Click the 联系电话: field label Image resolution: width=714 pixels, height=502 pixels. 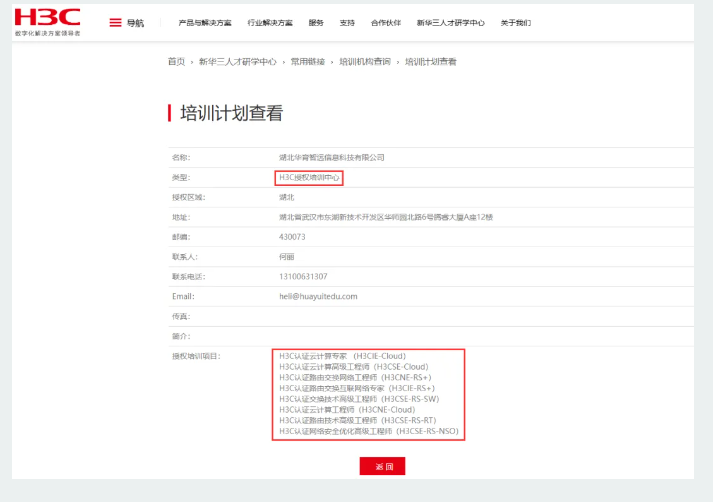pos(189,277)
